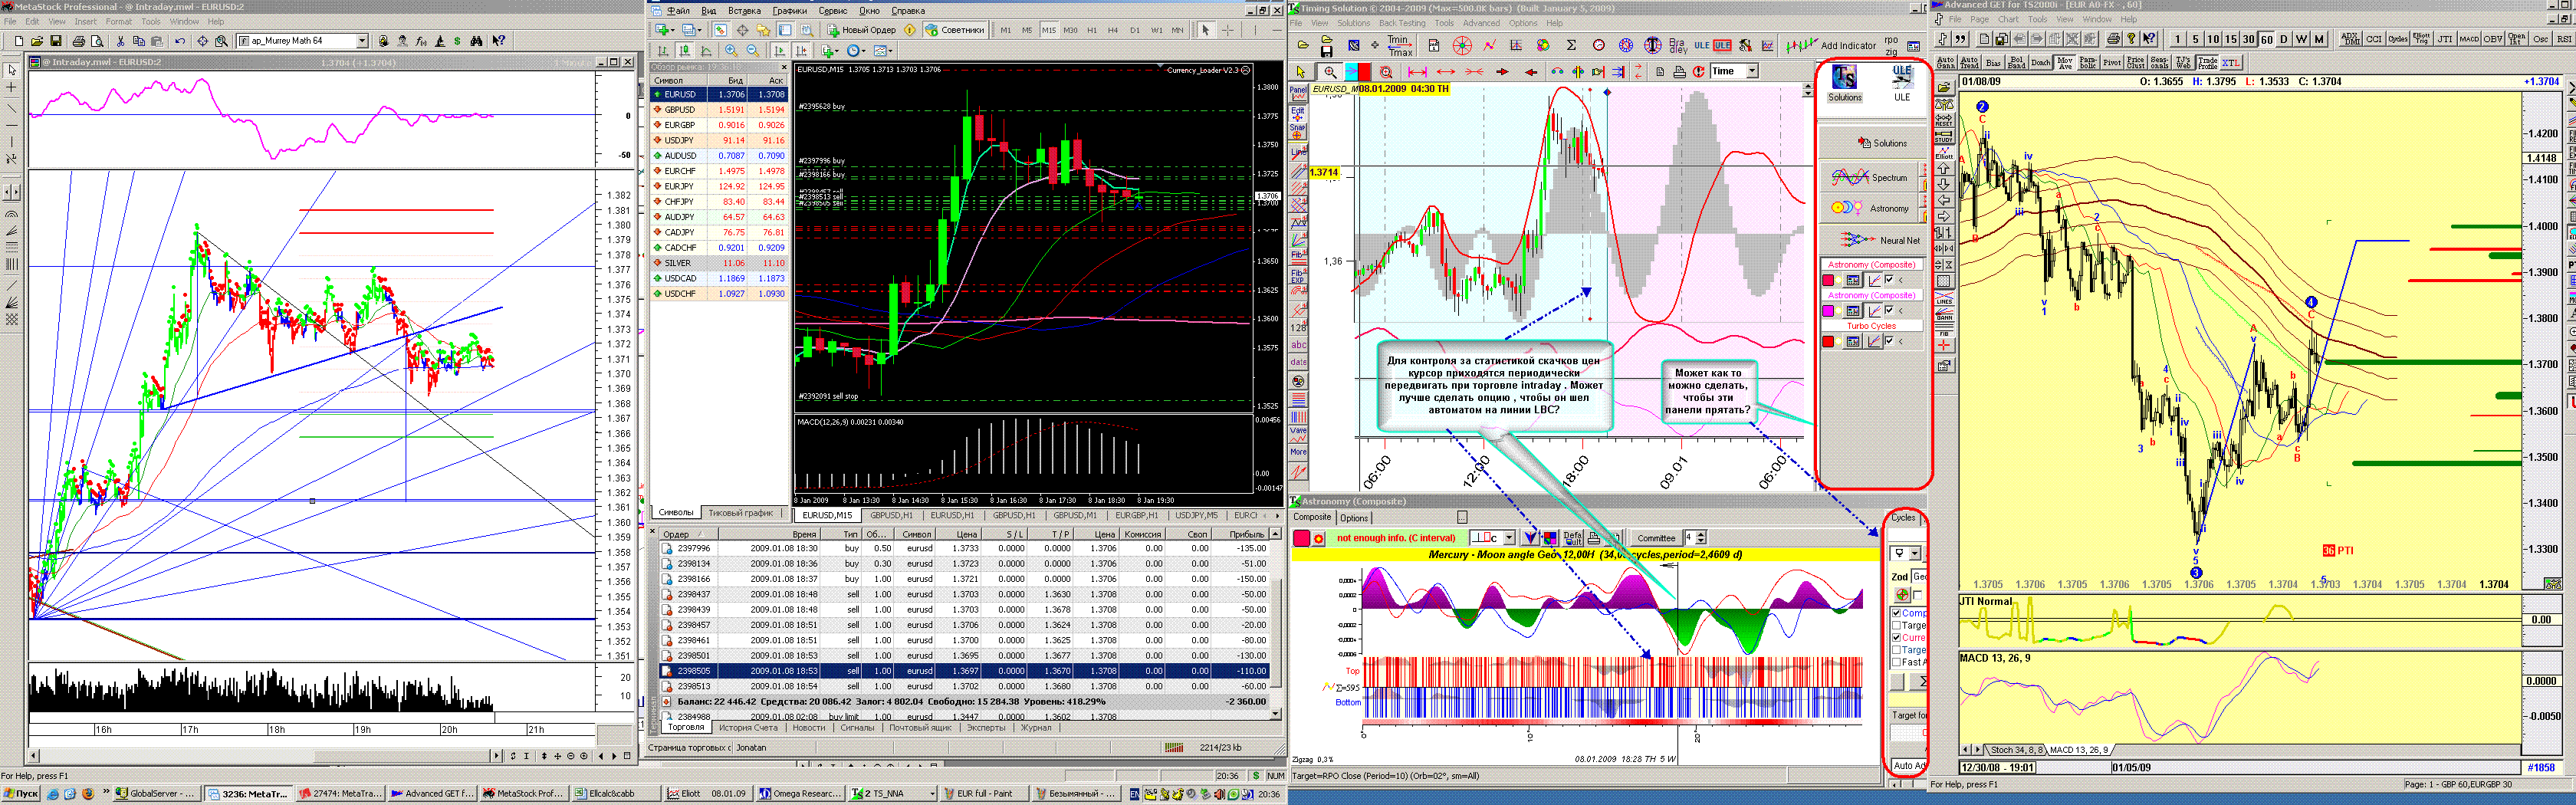Click the binoculars icon in MetaStock toolbar

point(476,41)
